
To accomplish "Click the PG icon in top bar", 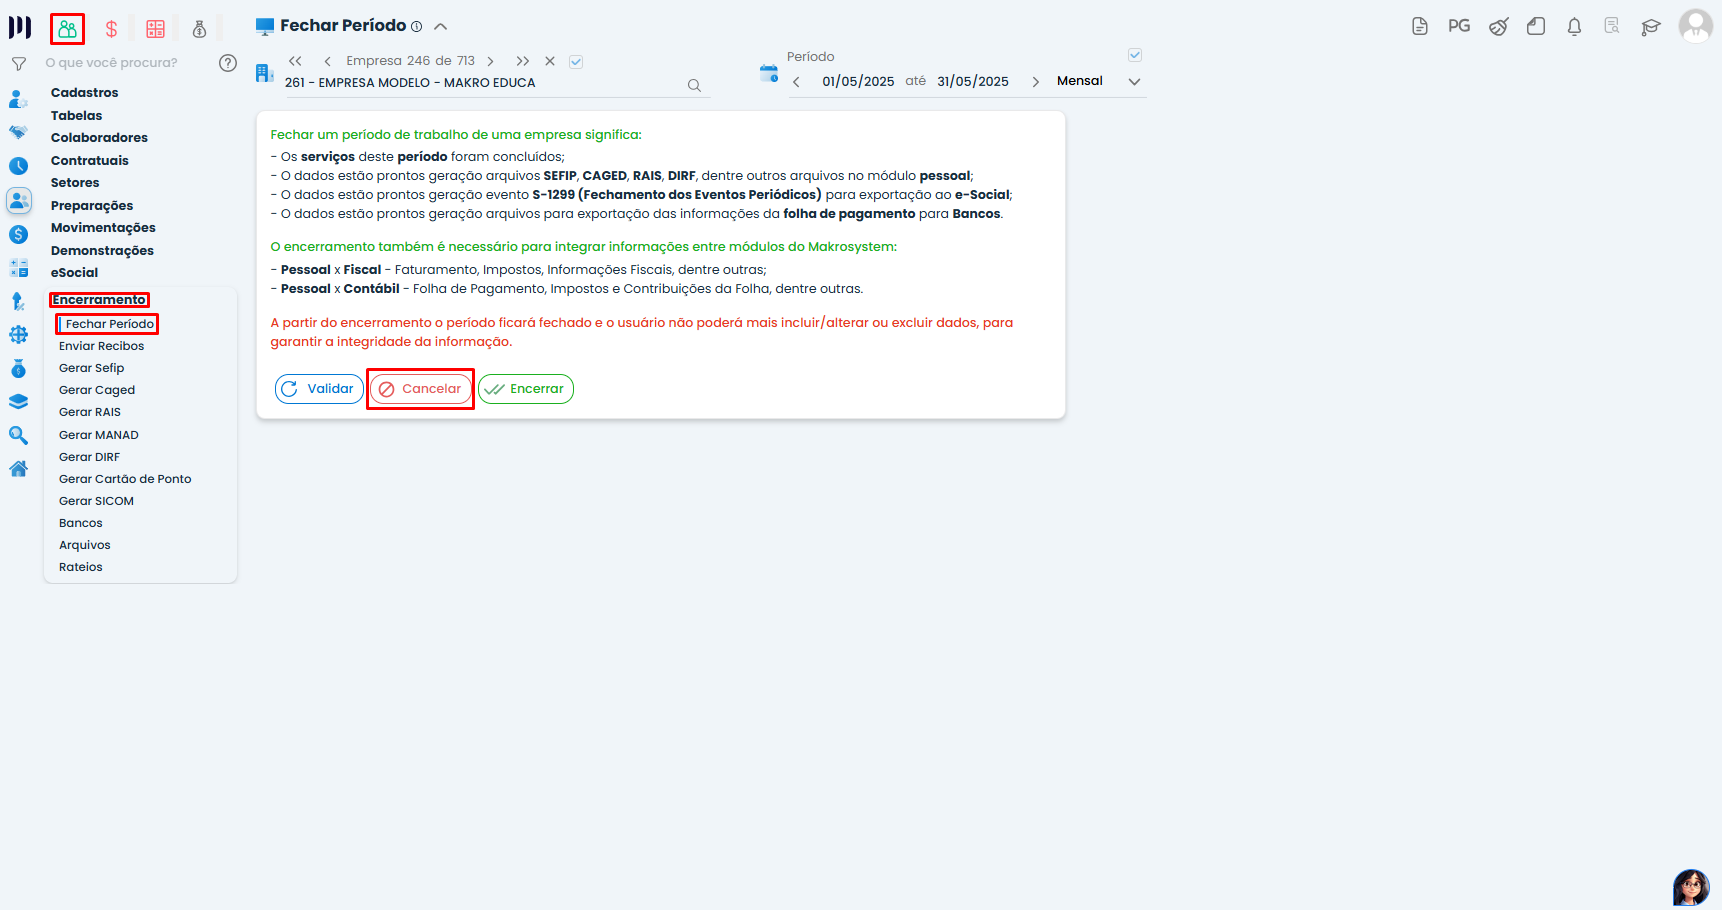I will coord(1459,26).
